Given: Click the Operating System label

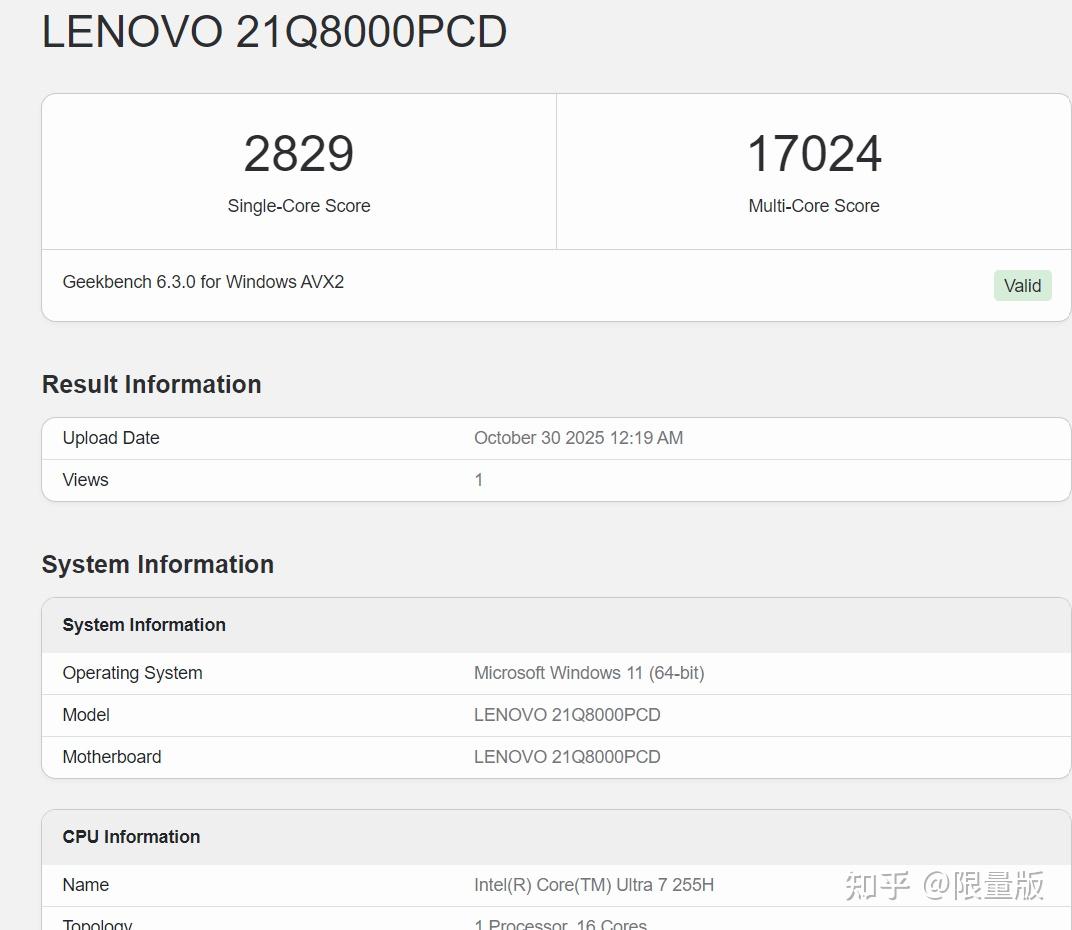Looking at the screenshot, I should [133, 673].
